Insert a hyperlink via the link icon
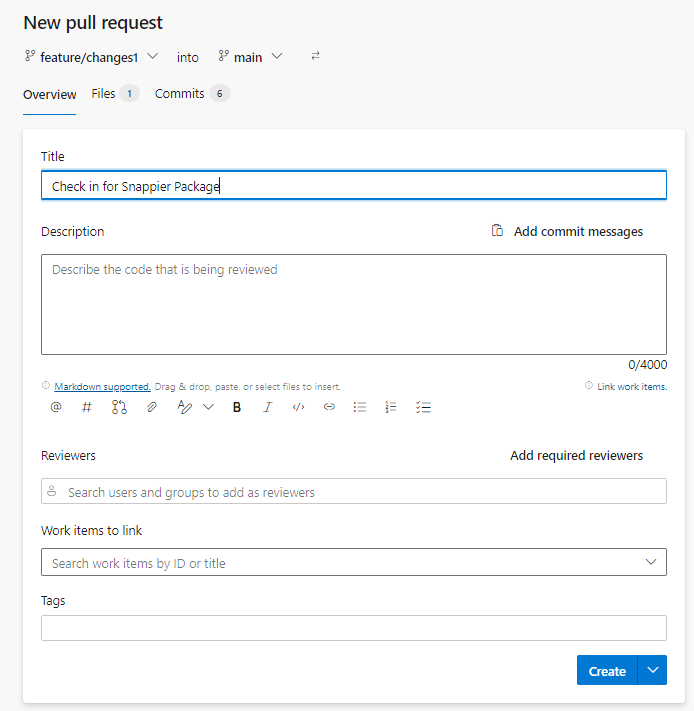The image size is (694, 711). 329,407
